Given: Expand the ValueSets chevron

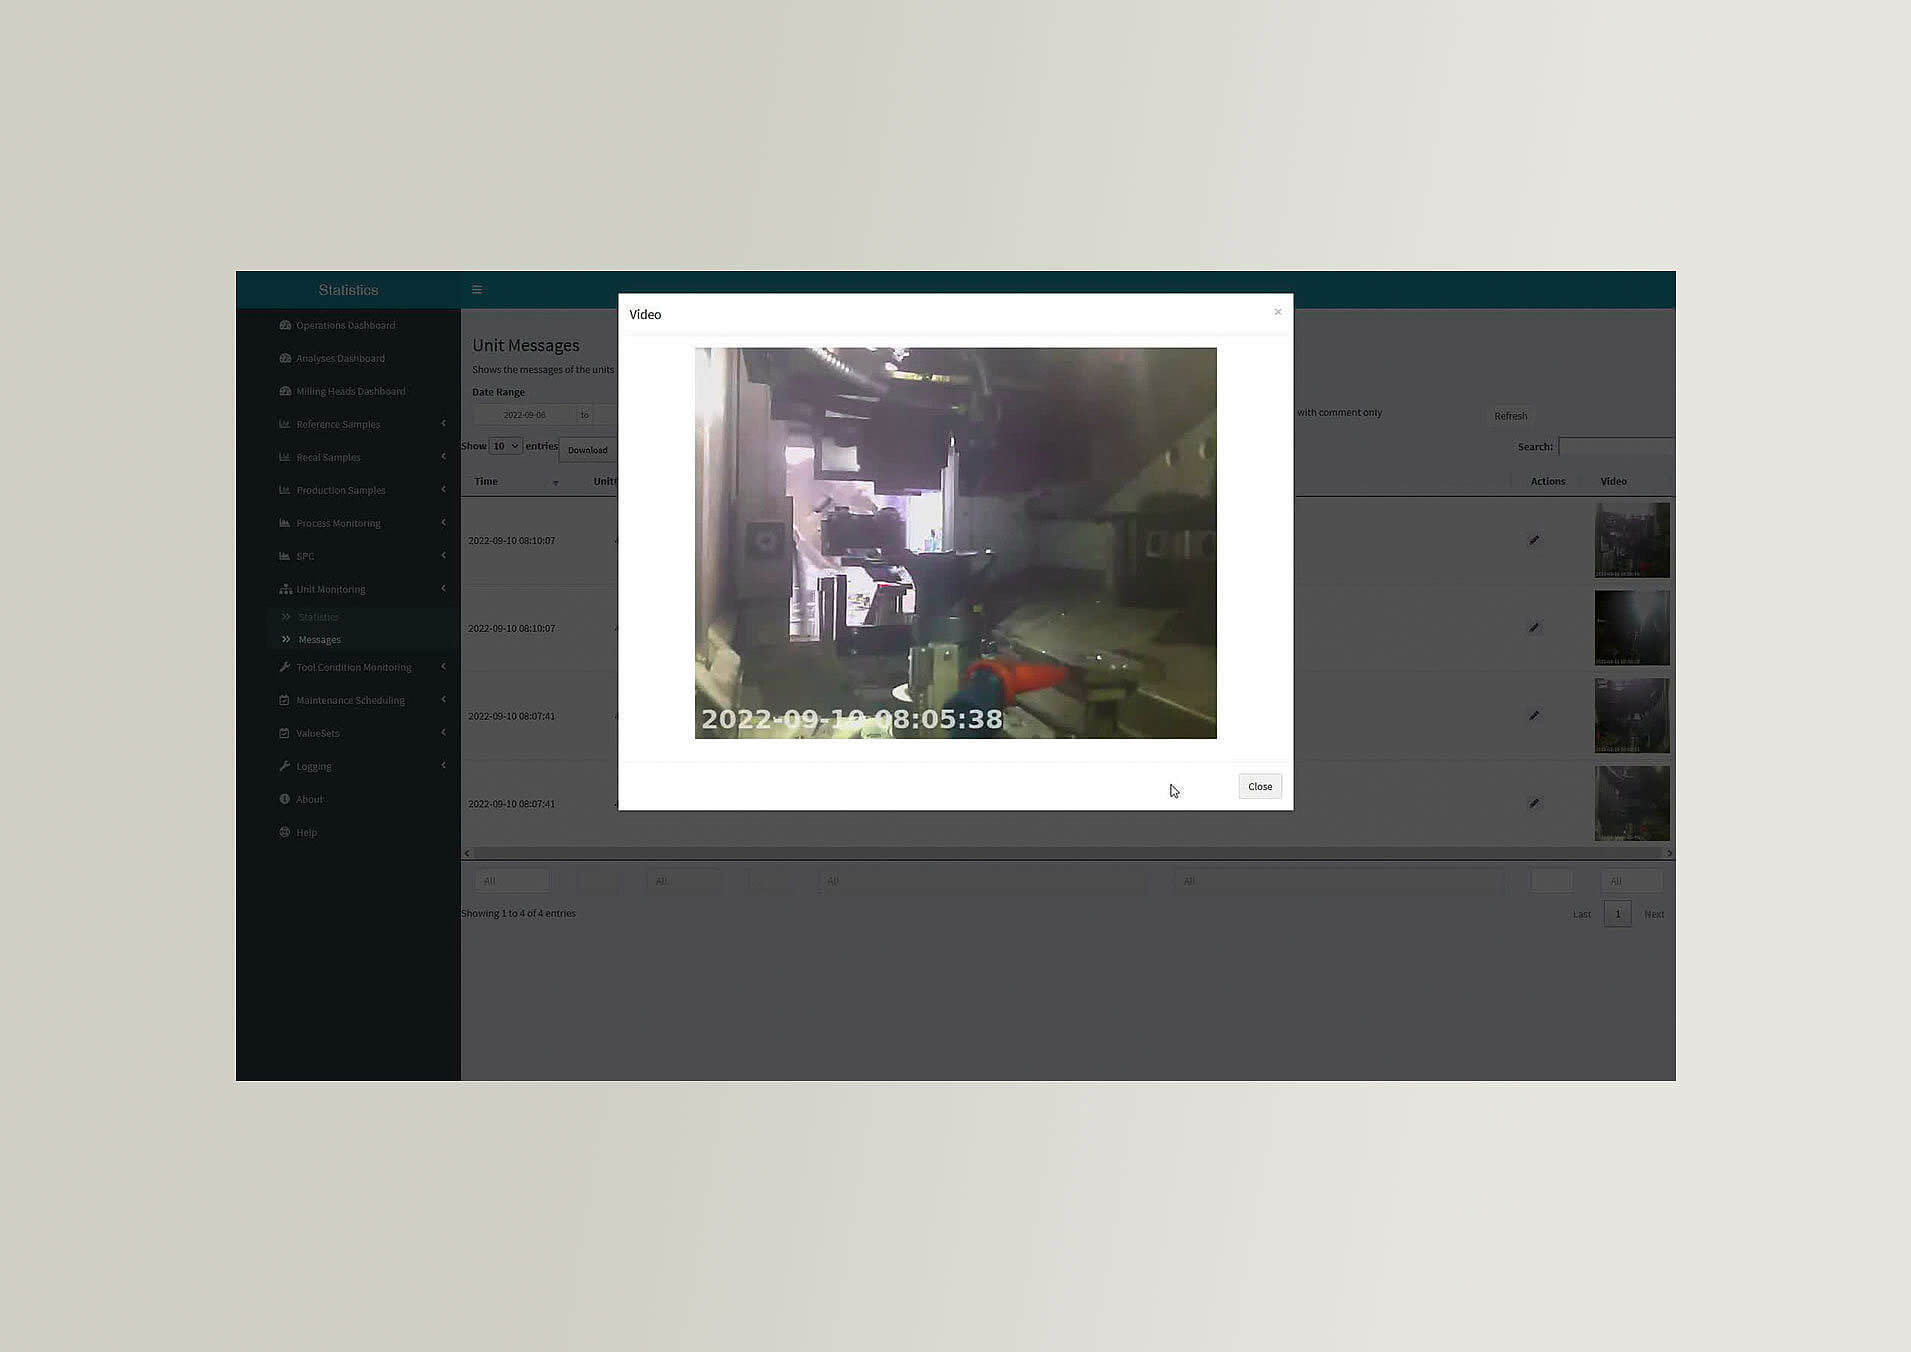Looking at the screenshot, I should pyautogui.click(x=443, y=733).
